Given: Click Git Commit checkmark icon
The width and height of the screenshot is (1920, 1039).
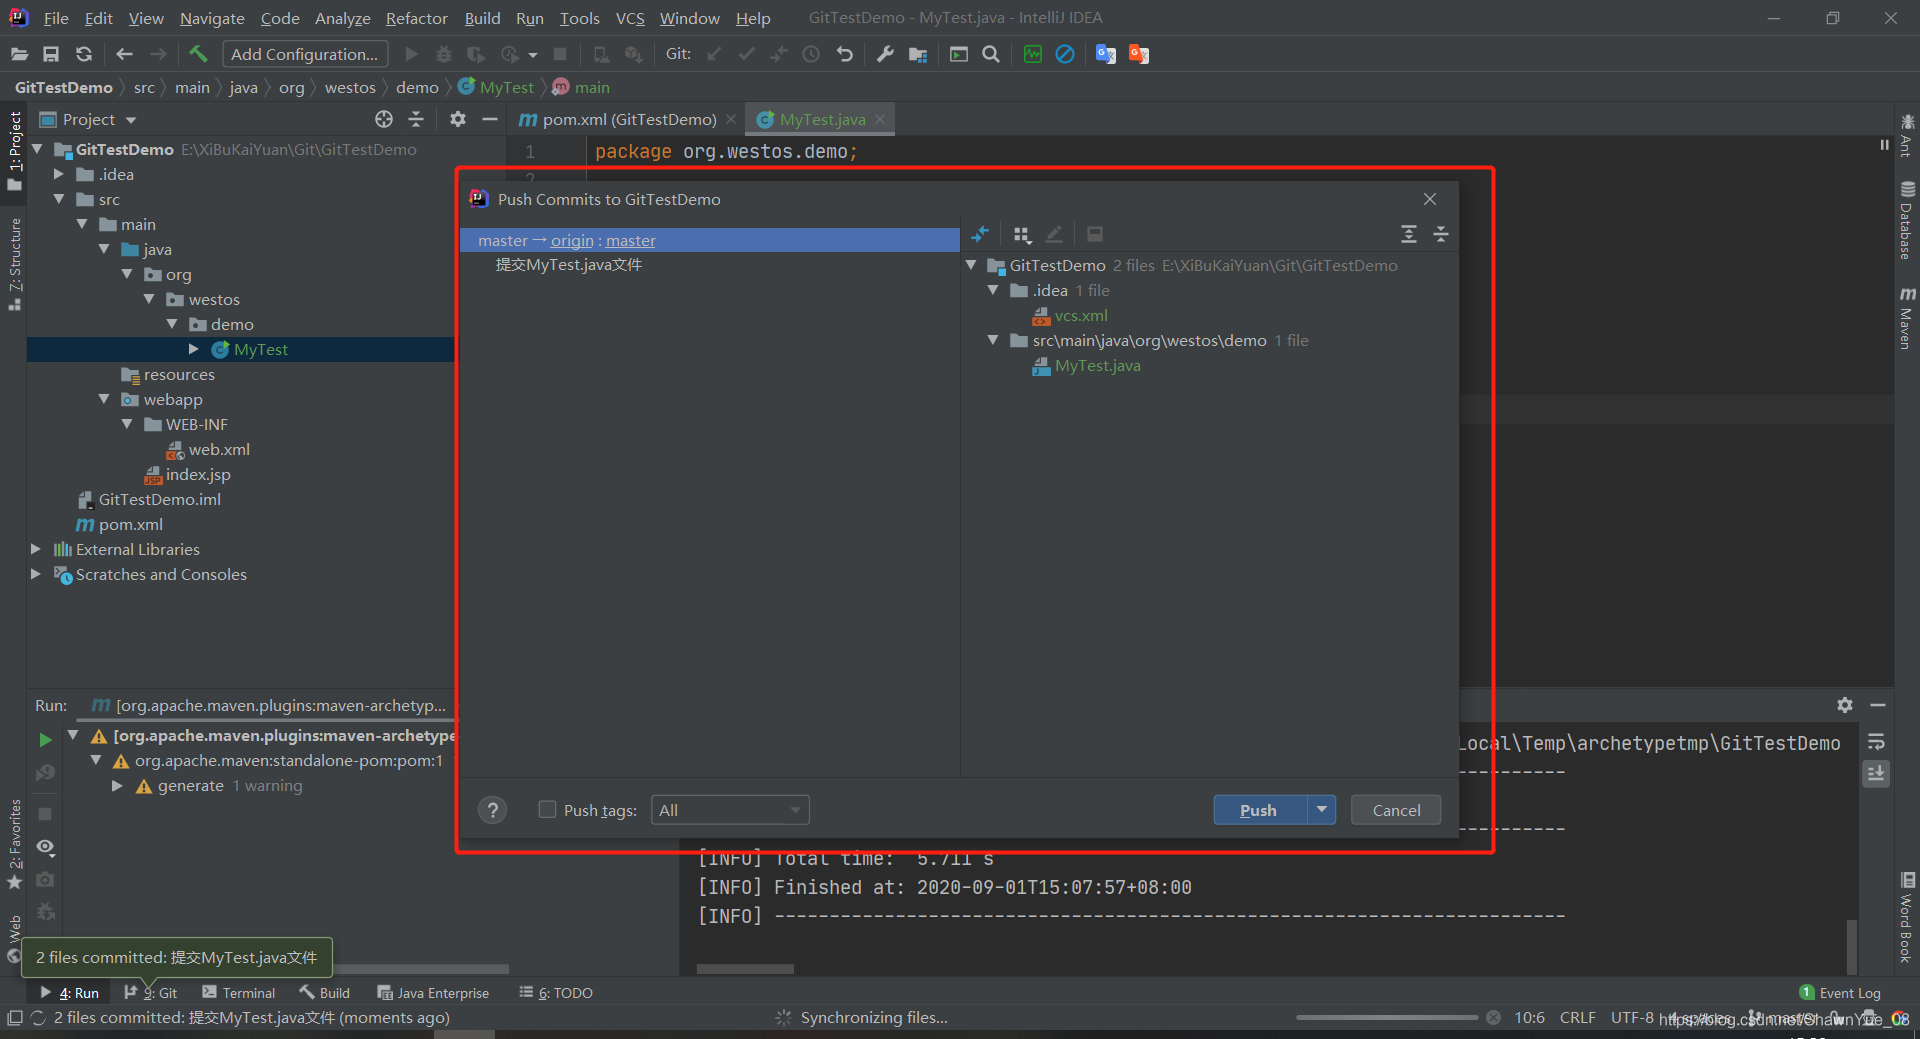Looking at the screenshot, I should click(x=746, y=54).
